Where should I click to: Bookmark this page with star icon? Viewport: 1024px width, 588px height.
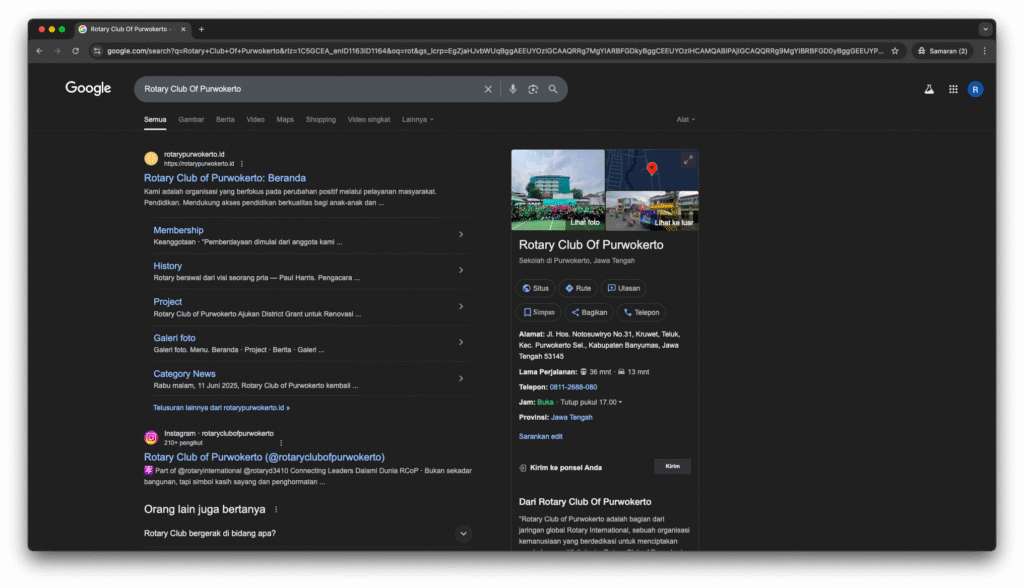pyautogui.click(x=895, y=51)
